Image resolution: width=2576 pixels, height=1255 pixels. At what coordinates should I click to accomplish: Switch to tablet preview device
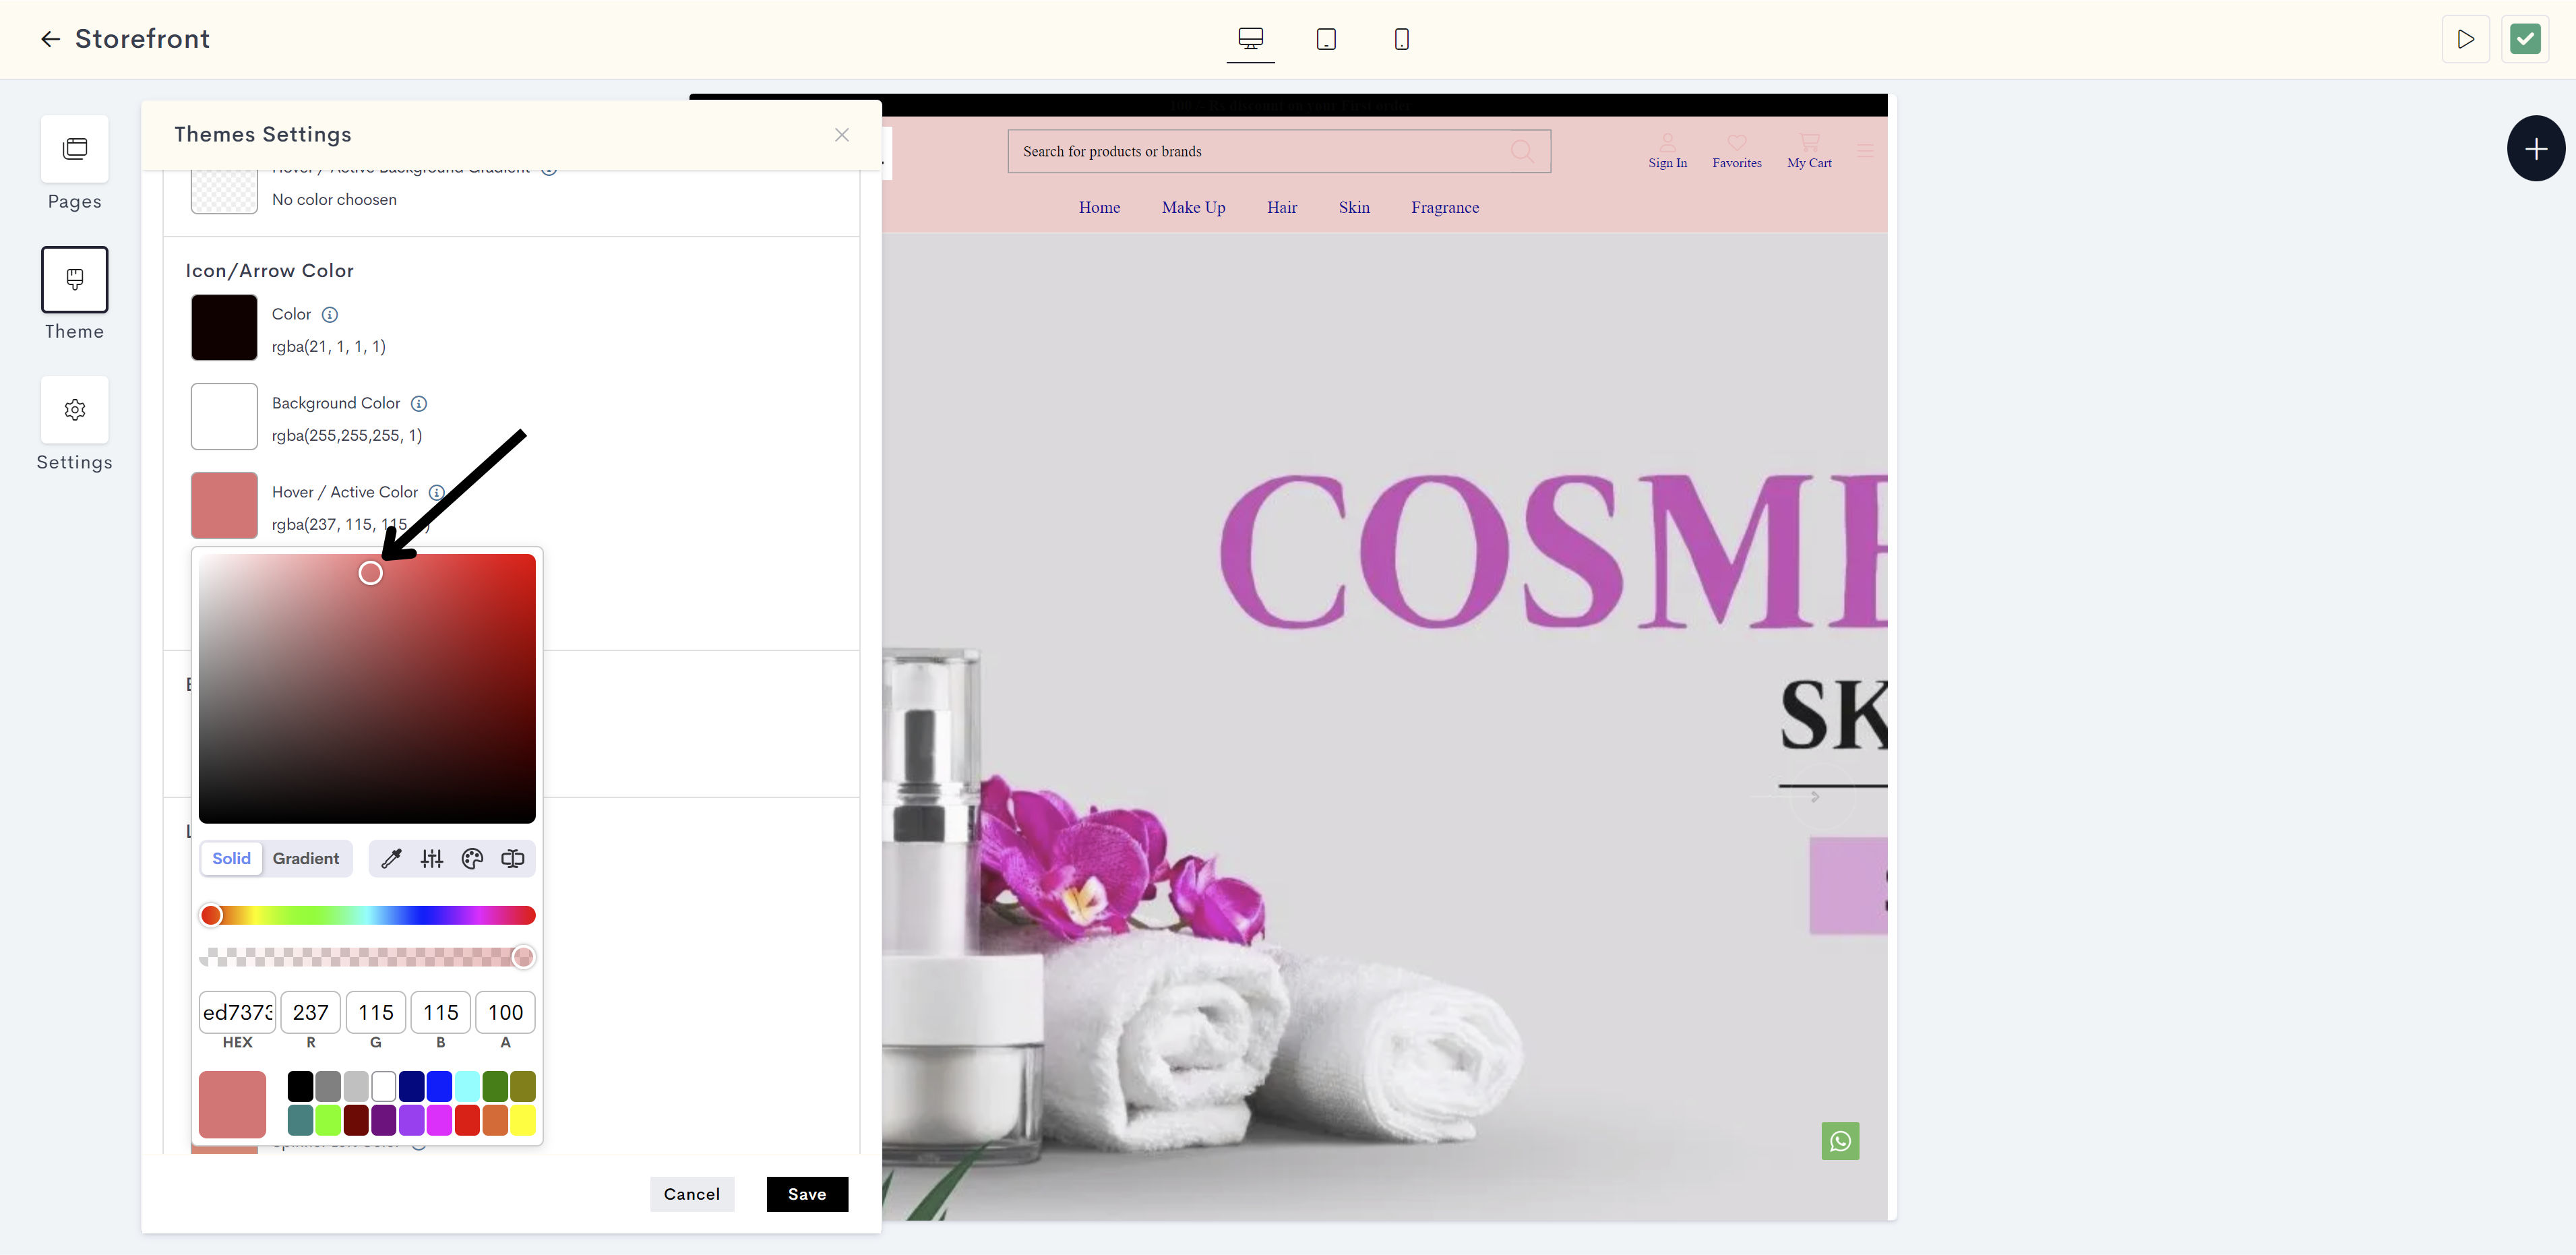click(x=1326, y=39)
